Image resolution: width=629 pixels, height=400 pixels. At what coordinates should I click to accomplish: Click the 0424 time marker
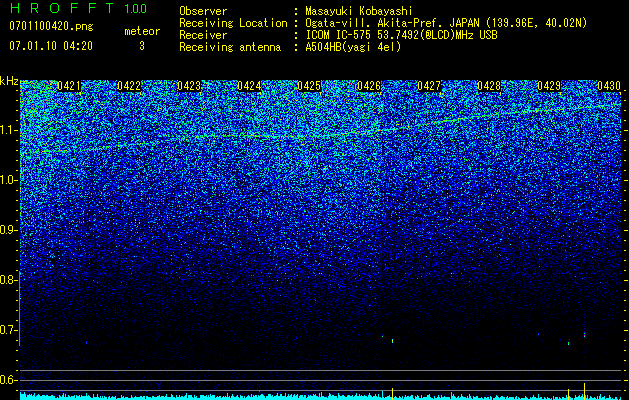[249, 86]
